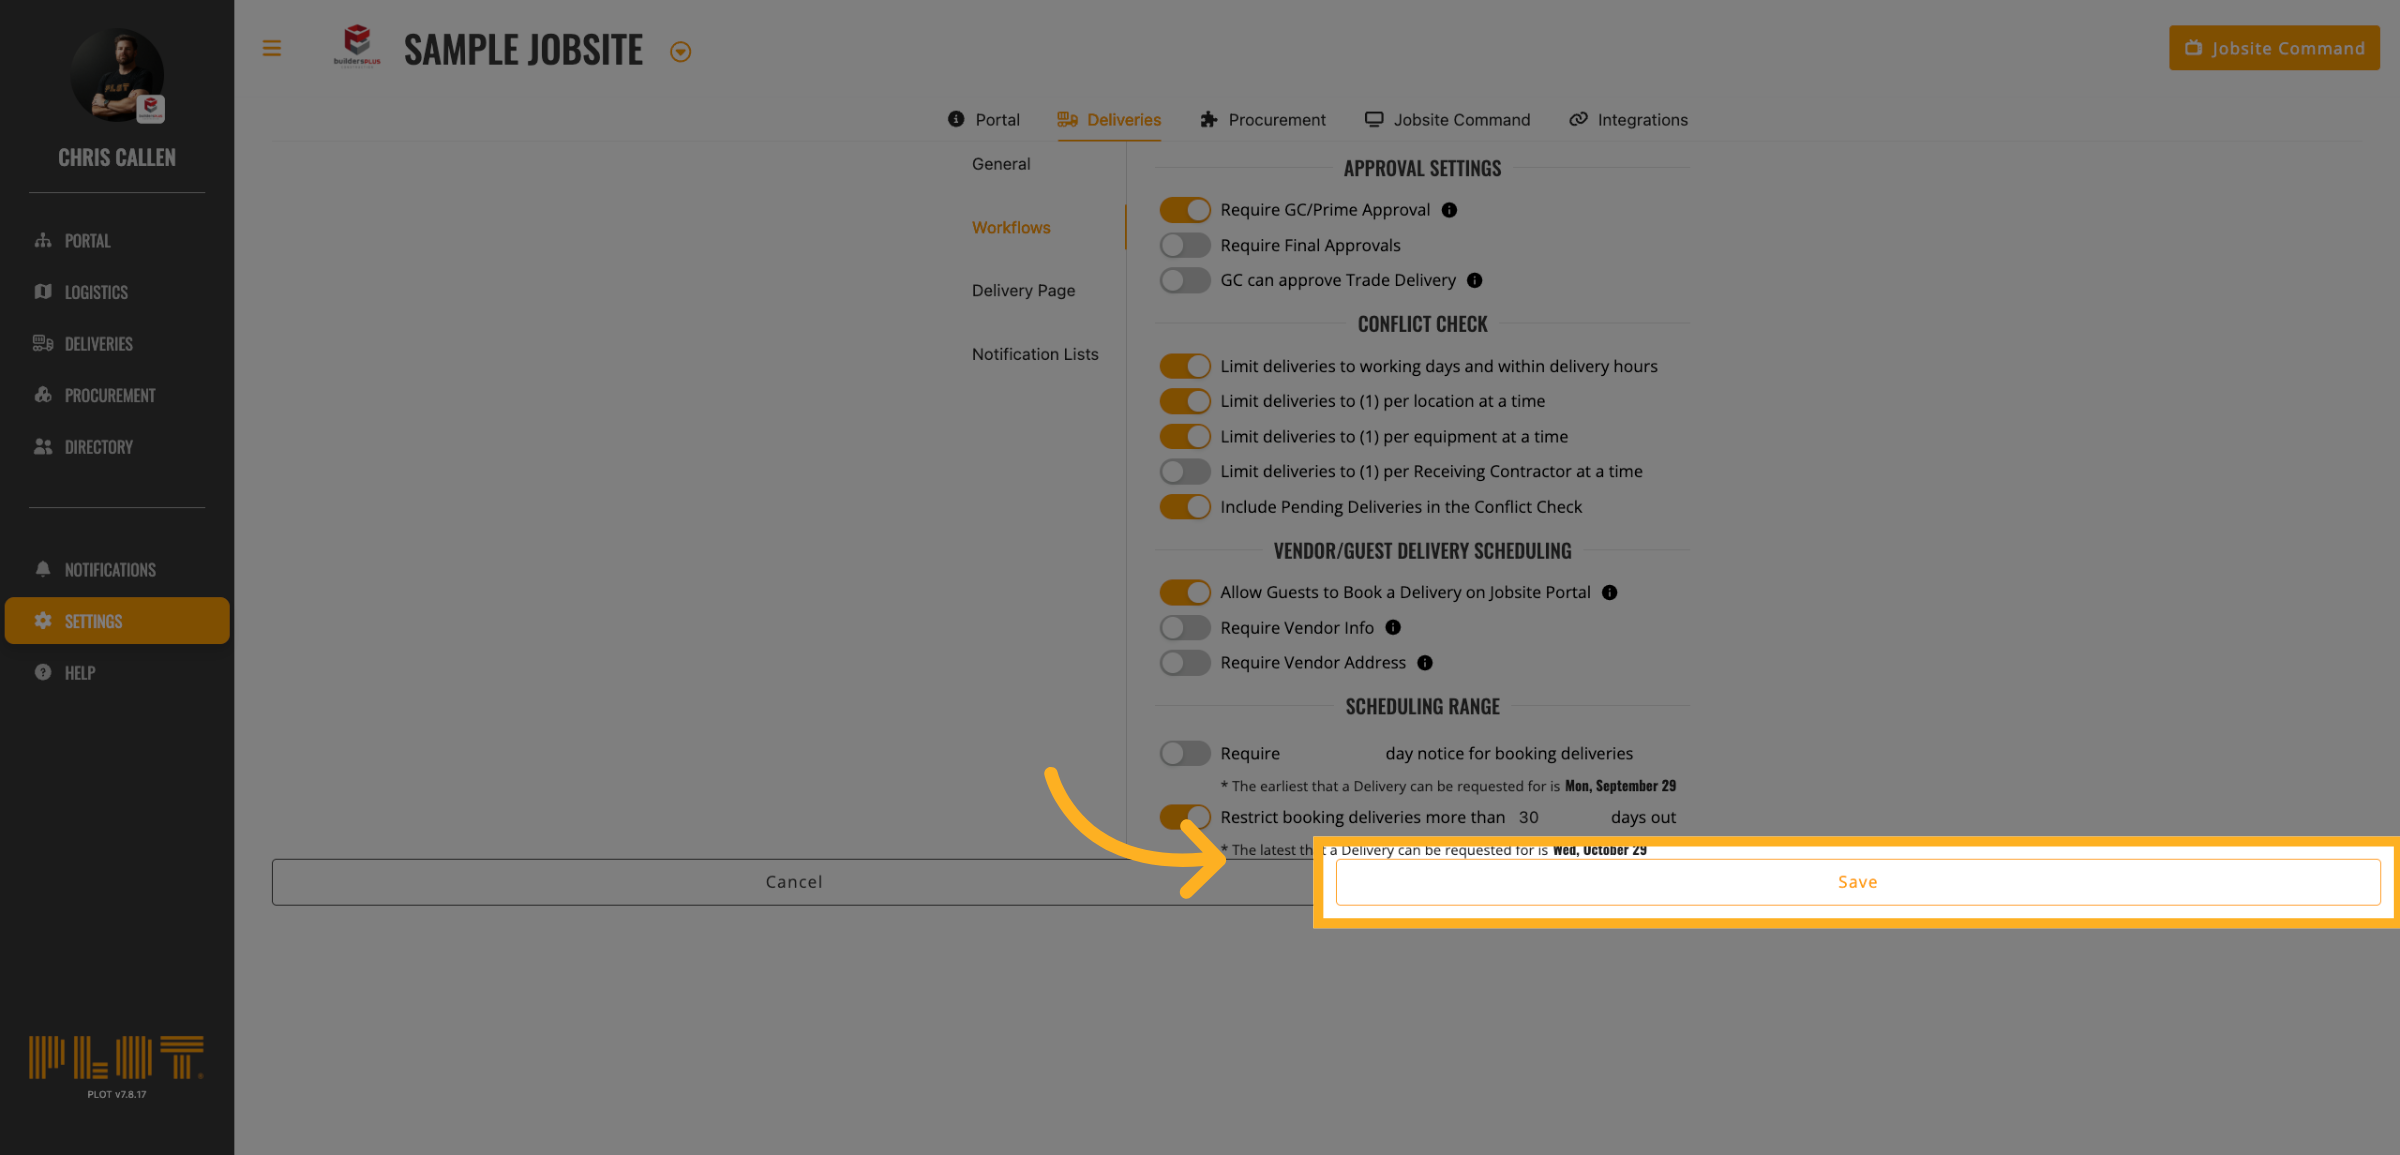Click info icon next to Require Vendor Info
2400x1155 pixels.
[1393, 628]
